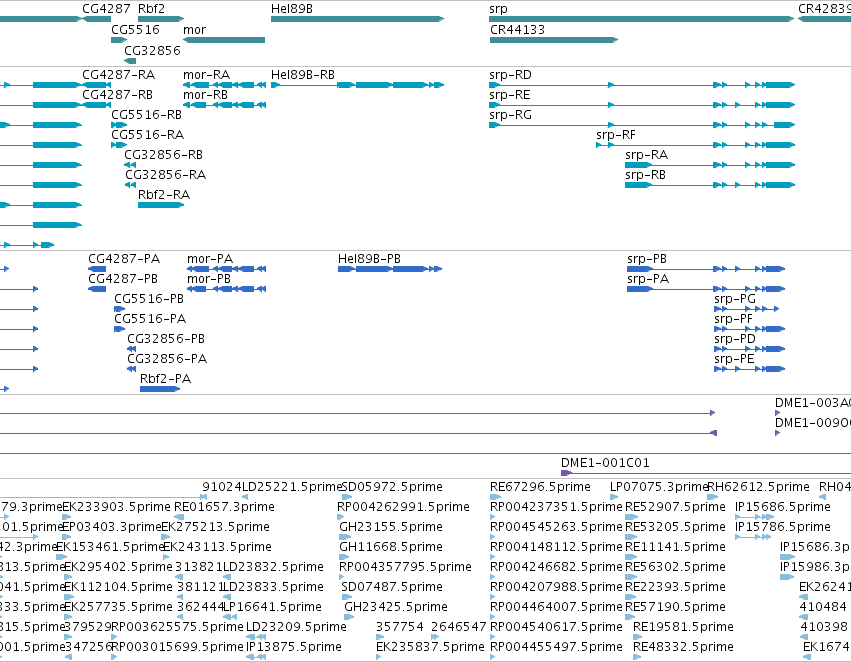The width and height of the screenshot is (851, 662).
Task: Select the mor-PA protein label
Action: [210, 259]
